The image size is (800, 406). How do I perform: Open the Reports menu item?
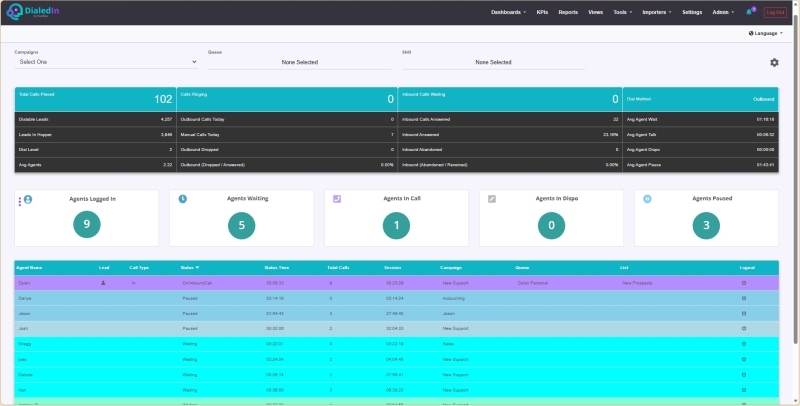click(568, 12)
